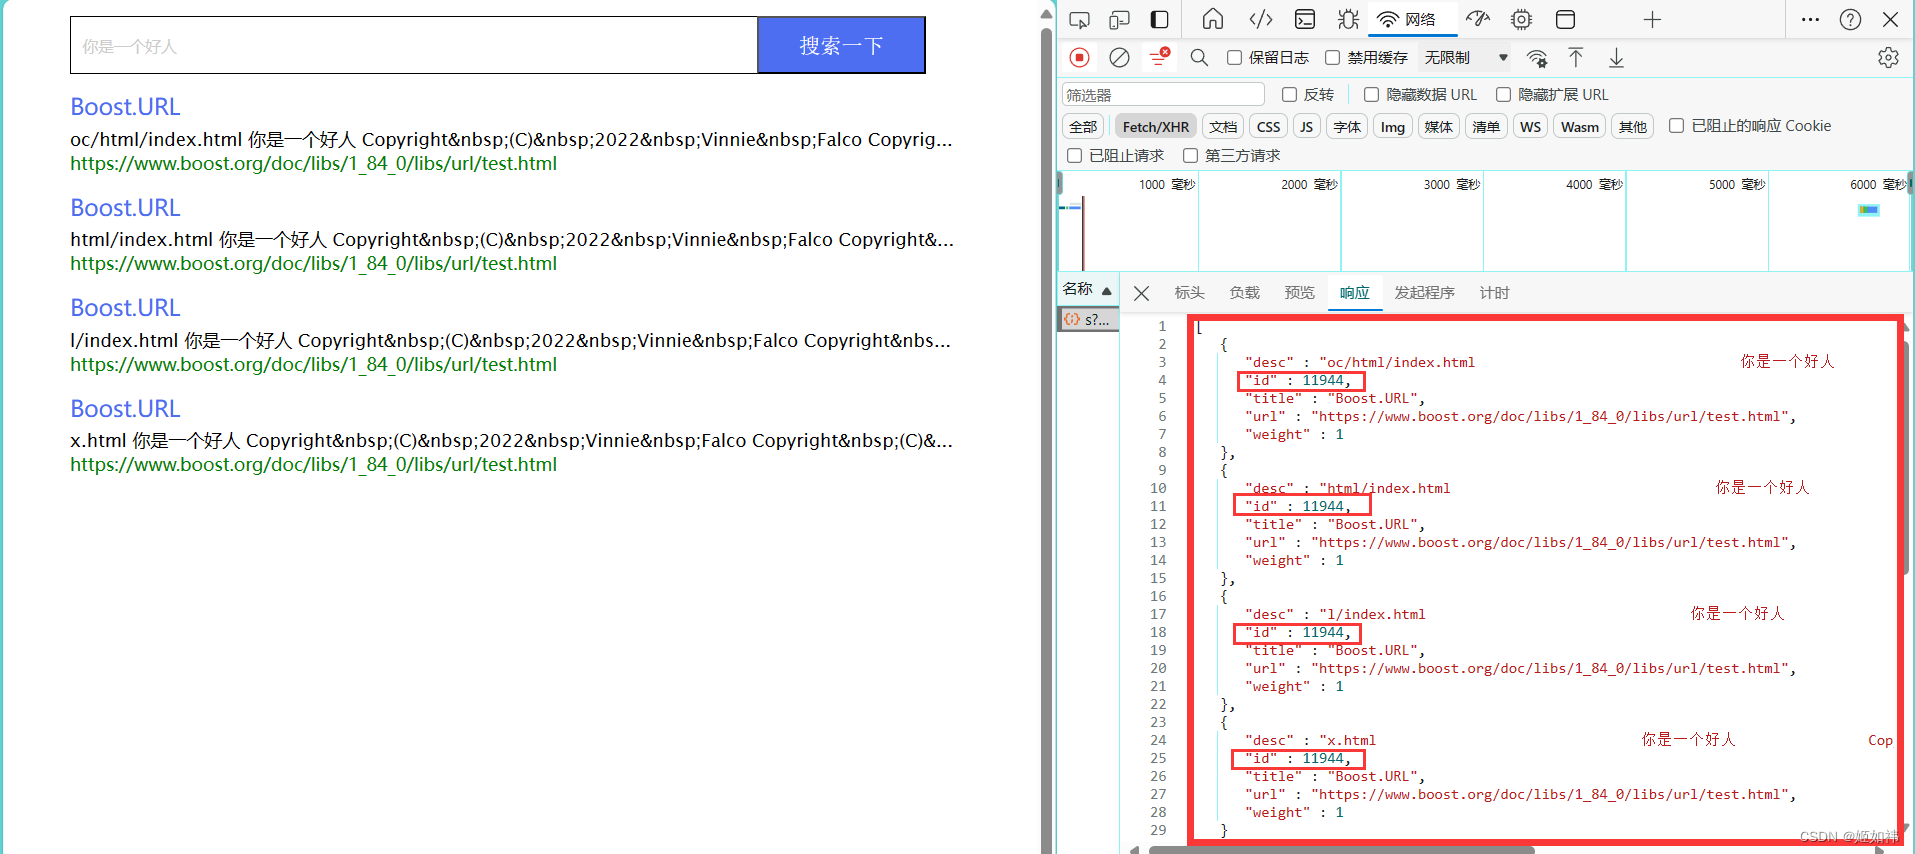The height and width of the screenshot is (854, 1915).
Task: Select the 其他 filter type
Action: pyautogui.click(x=1633, y=127)
